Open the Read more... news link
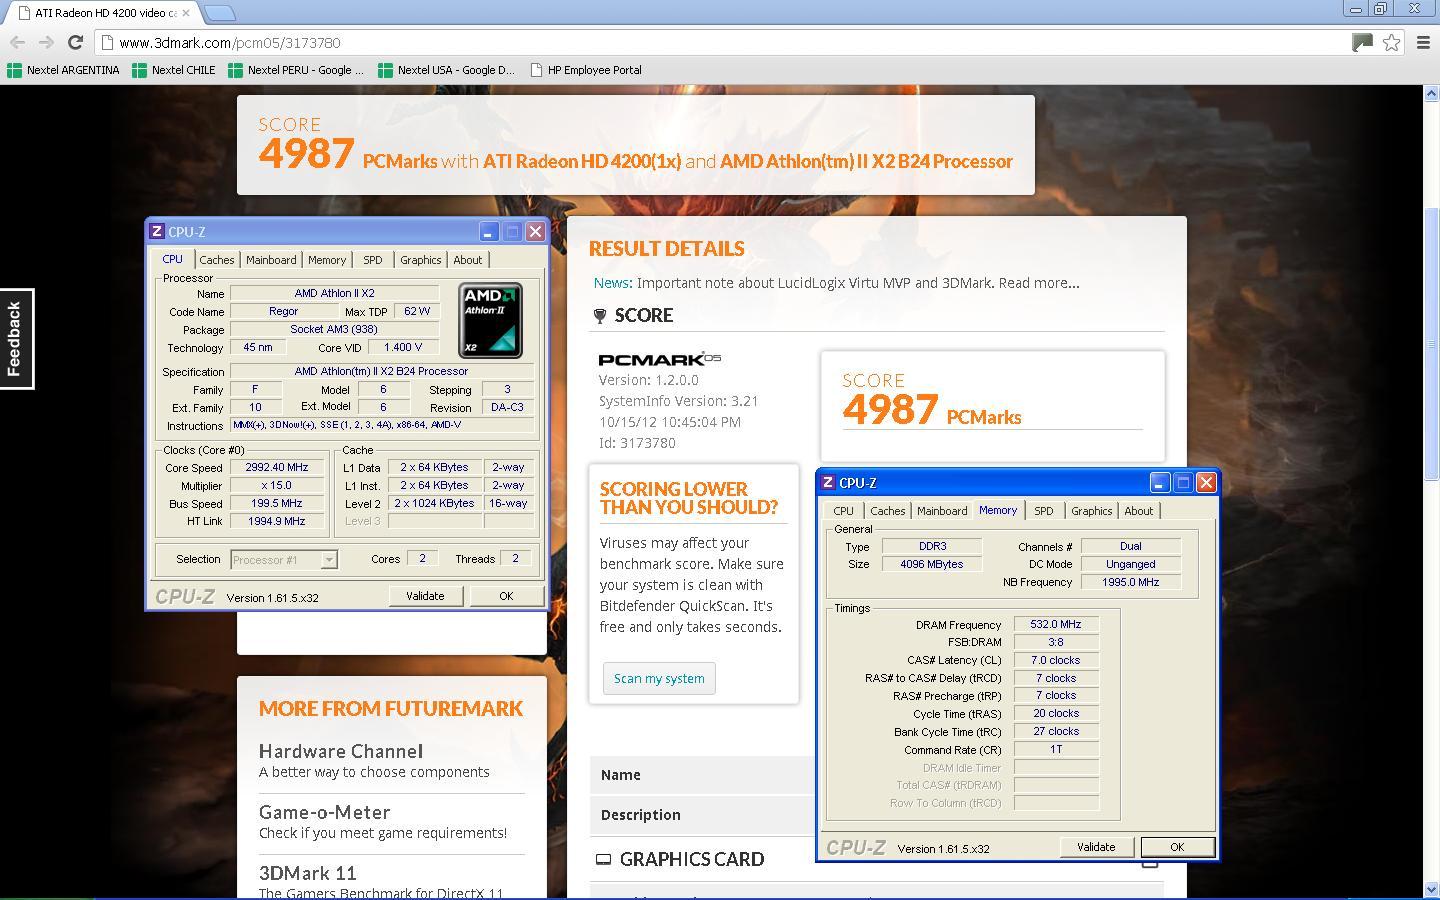1440x900 pixels. coord(1039,283)
